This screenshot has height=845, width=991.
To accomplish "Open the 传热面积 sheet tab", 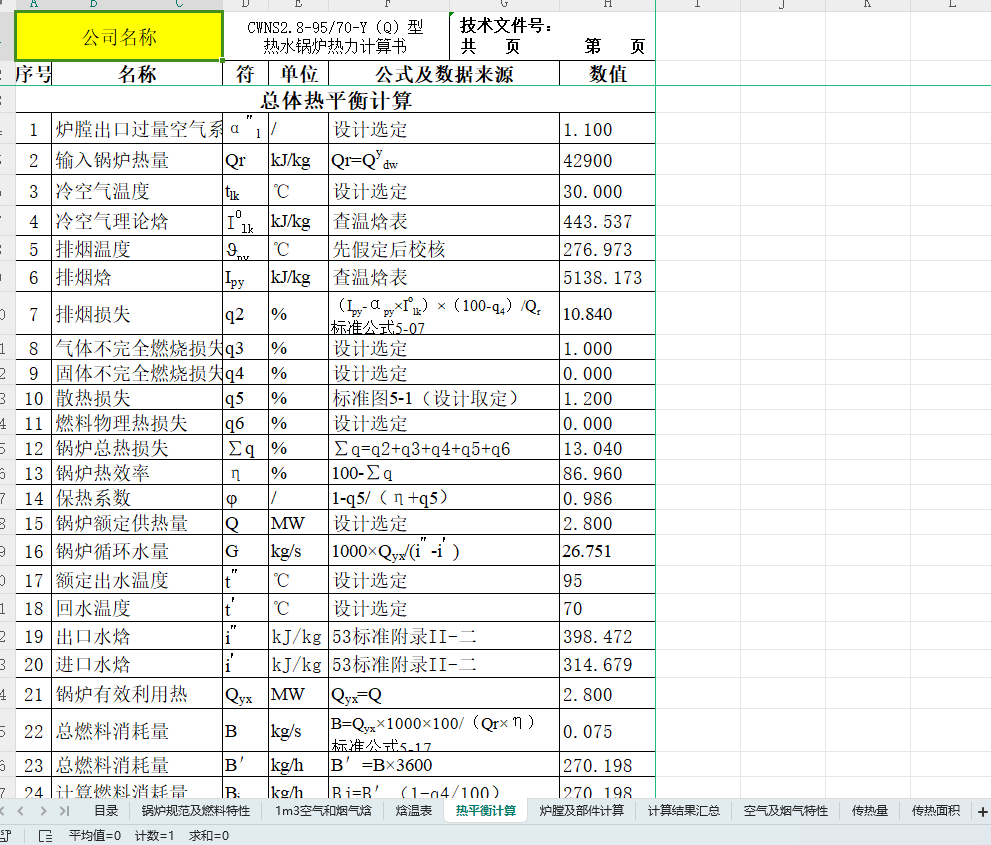I will click(935, 811).
